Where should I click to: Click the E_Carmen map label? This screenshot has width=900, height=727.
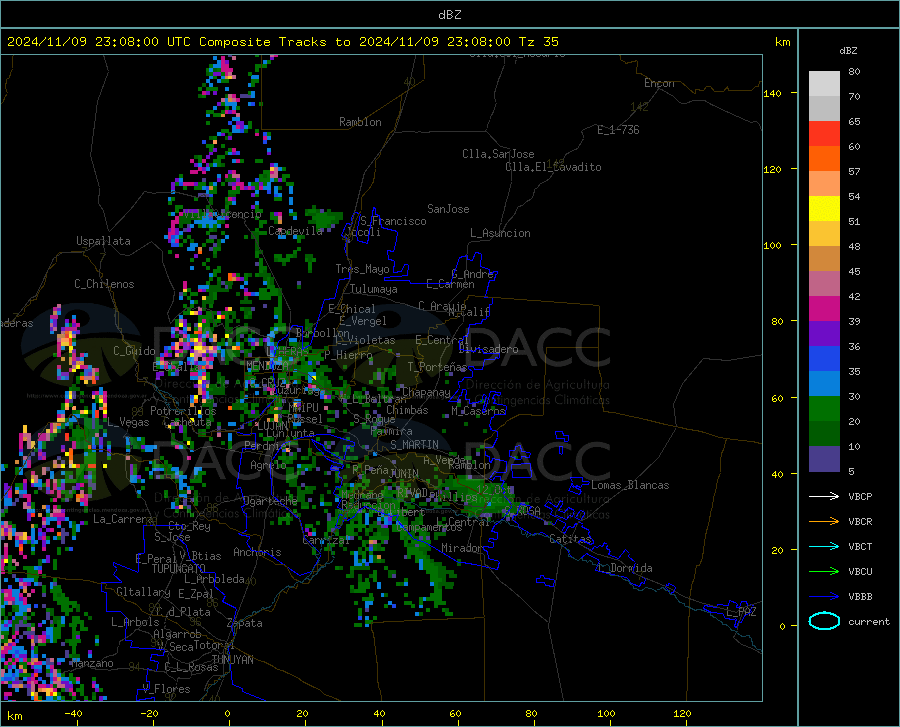coord(451,284)
